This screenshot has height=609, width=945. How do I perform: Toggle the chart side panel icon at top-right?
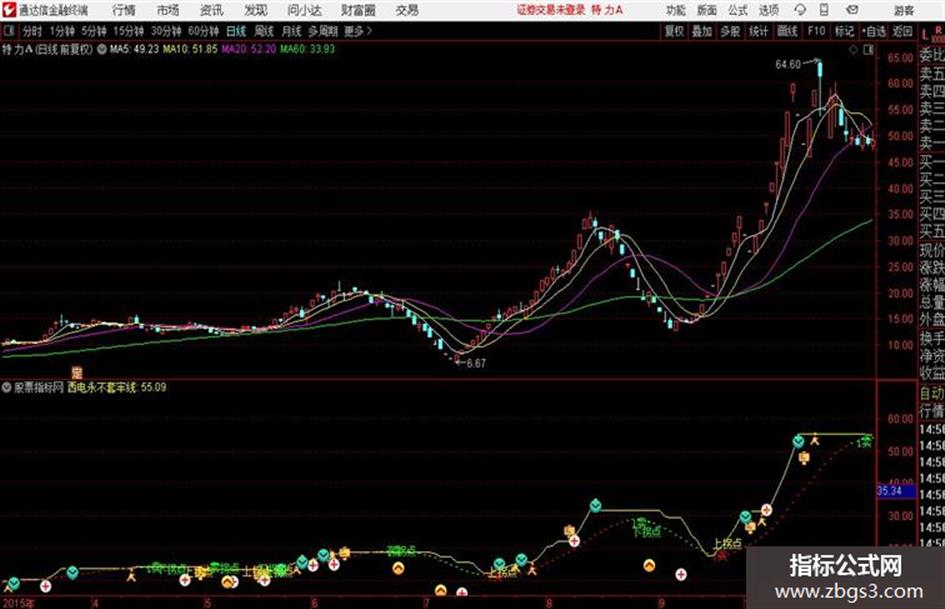pos(868,50)
